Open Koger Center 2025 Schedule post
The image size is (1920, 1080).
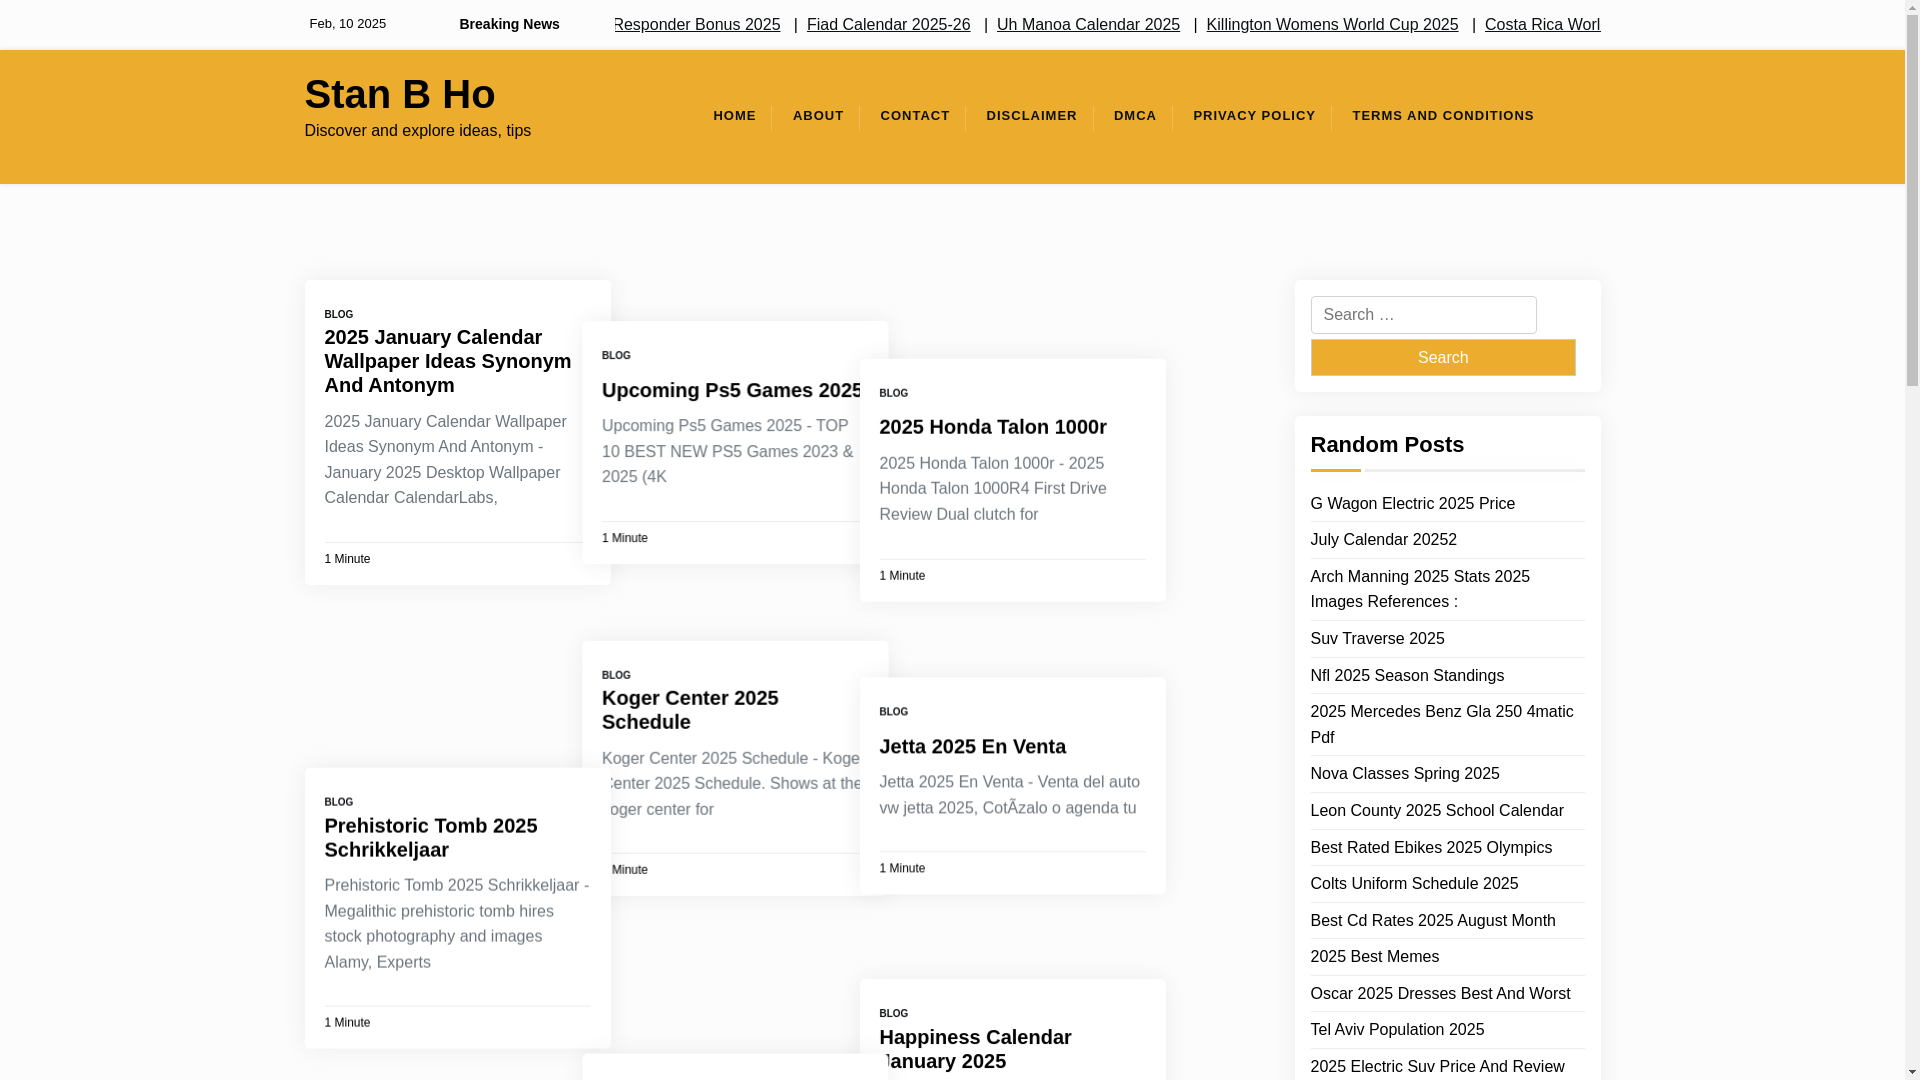click(690, 710)
